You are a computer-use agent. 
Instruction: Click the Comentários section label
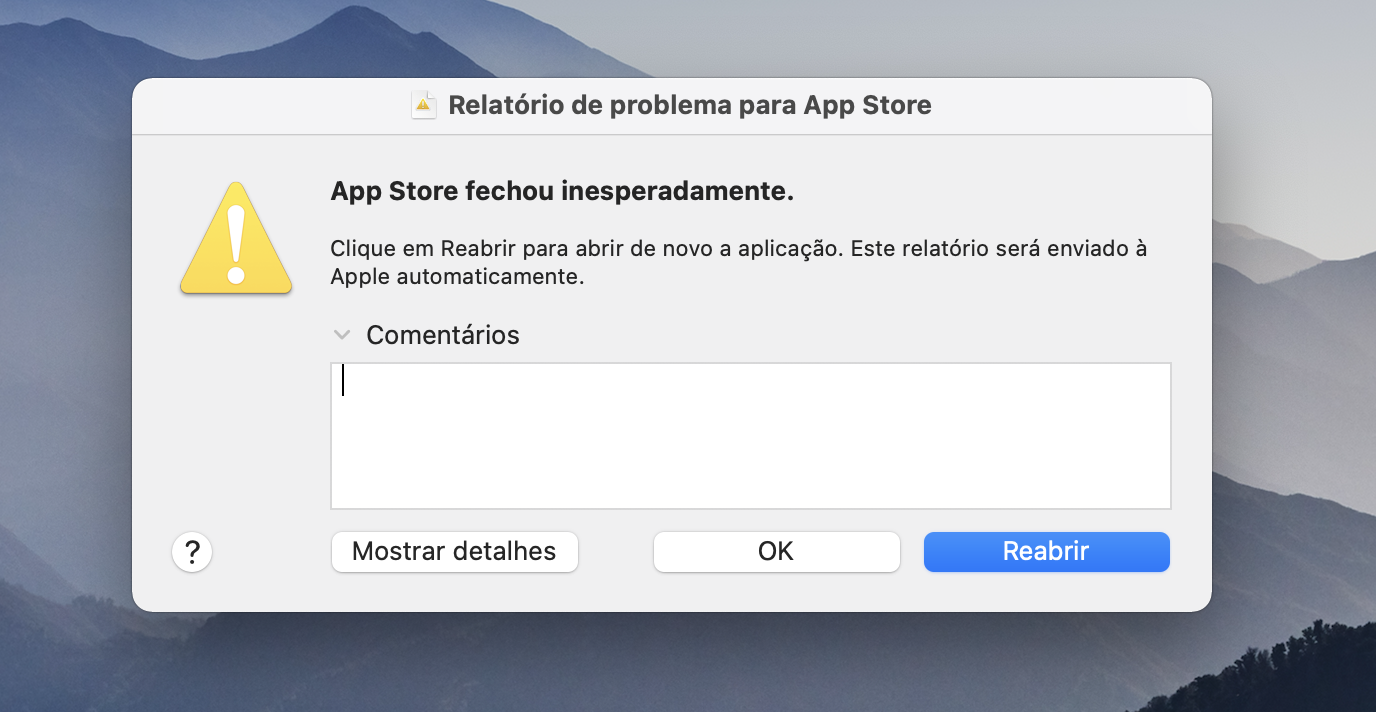pyautogui.click(x=443, y=335)
